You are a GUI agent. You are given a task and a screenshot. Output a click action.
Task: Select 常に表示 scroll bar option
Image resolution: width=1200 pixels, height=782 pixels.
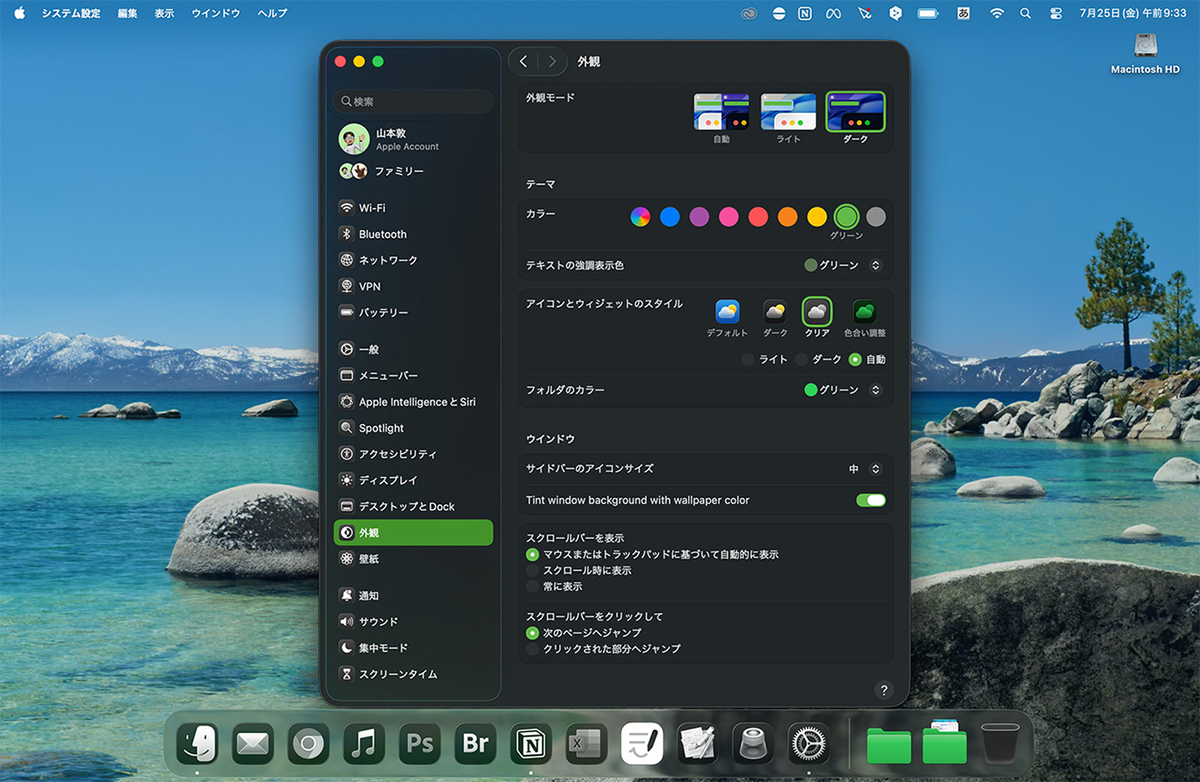(533, 586)
